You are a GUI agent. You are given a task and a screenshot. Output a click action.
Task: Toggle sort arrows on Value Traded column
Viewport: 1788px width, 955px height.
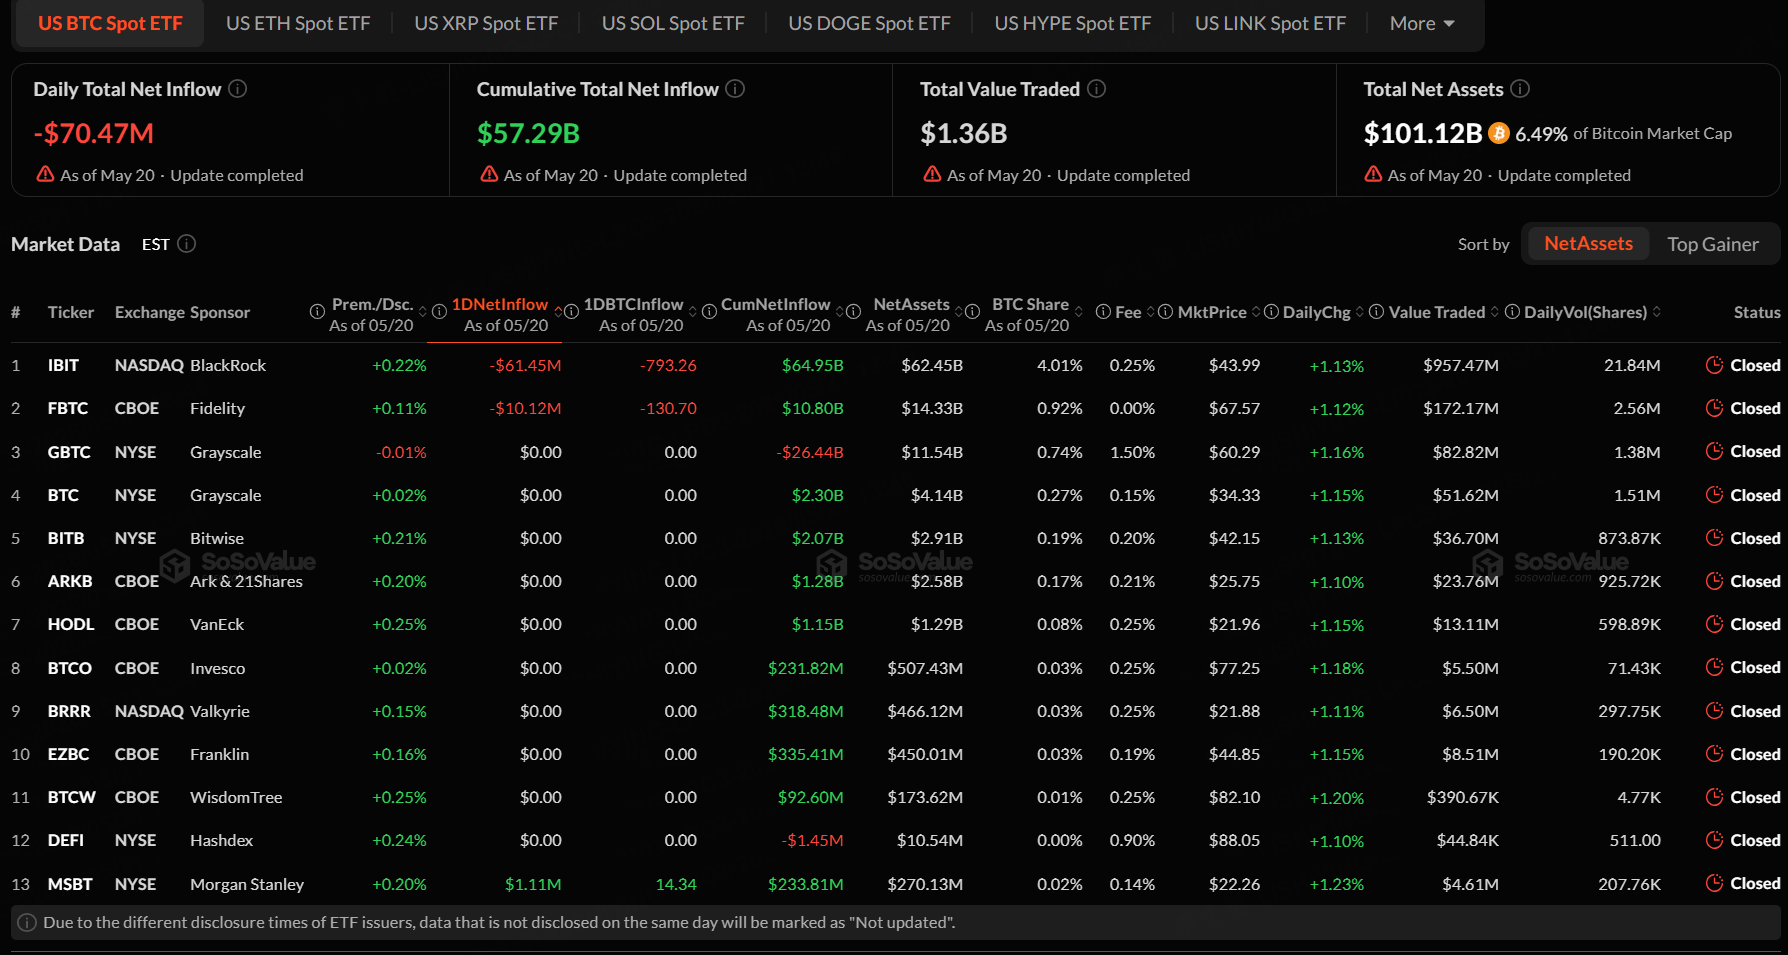(1495, 312)
